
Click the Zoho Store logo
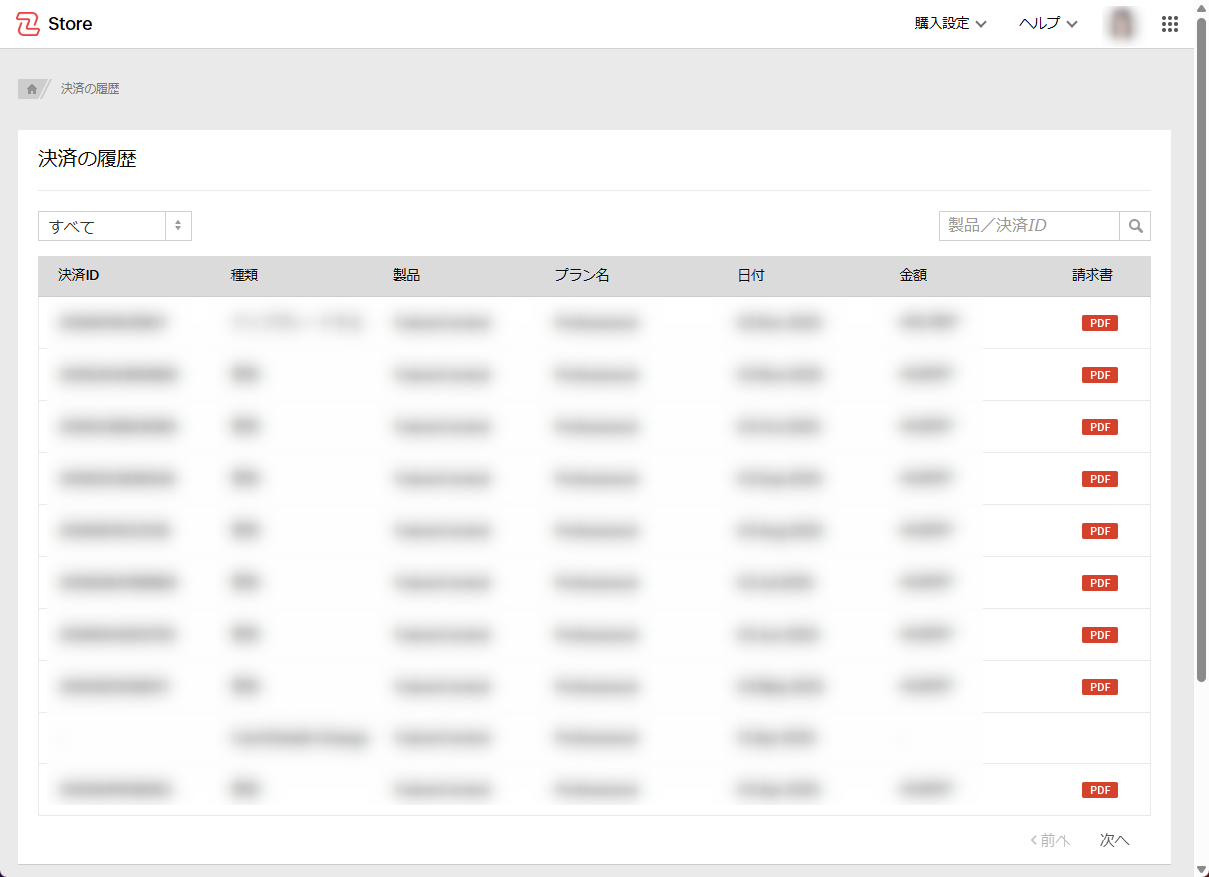coord(54,24)
